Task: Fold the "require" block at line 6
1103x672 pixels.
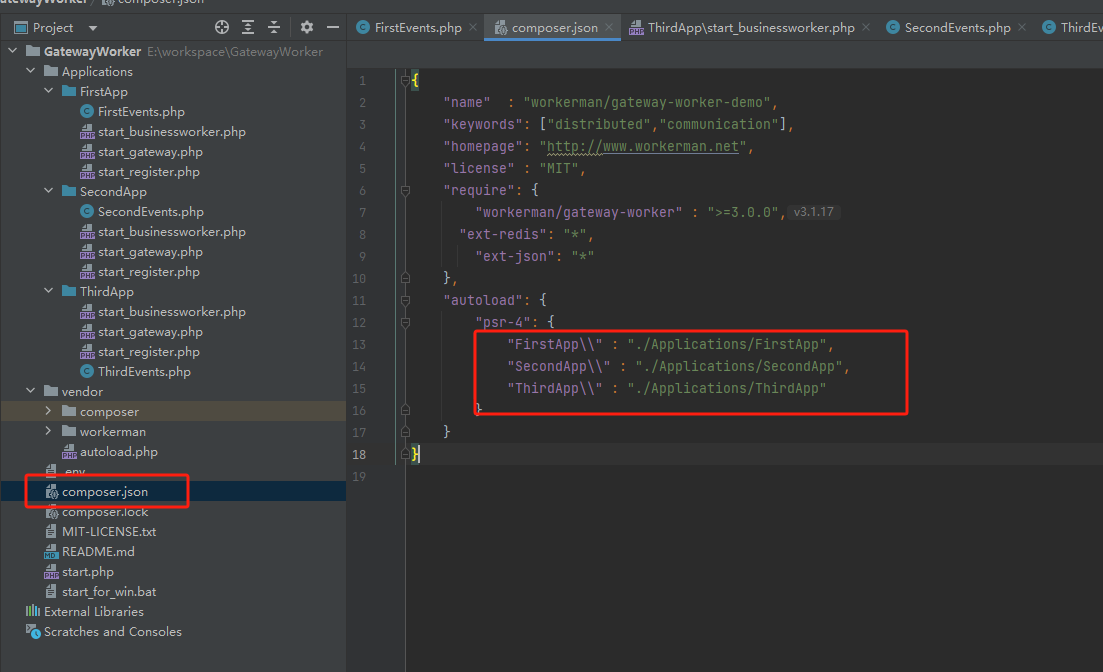Action: (405, 190)
